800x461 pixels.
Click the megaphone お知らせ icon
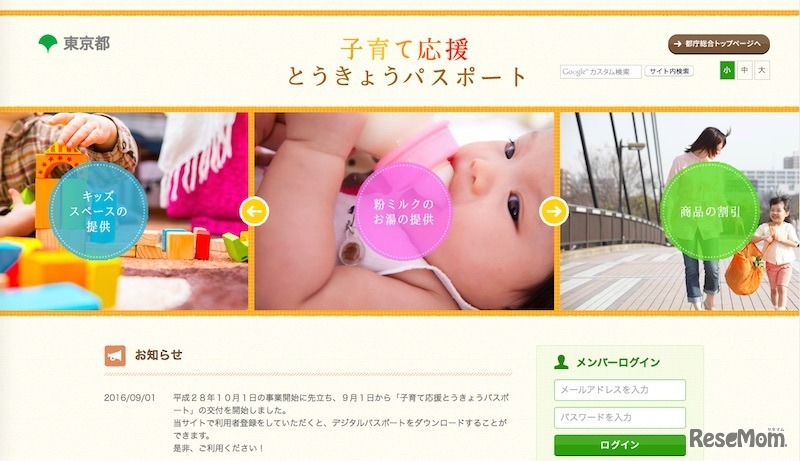pos(115,355)
